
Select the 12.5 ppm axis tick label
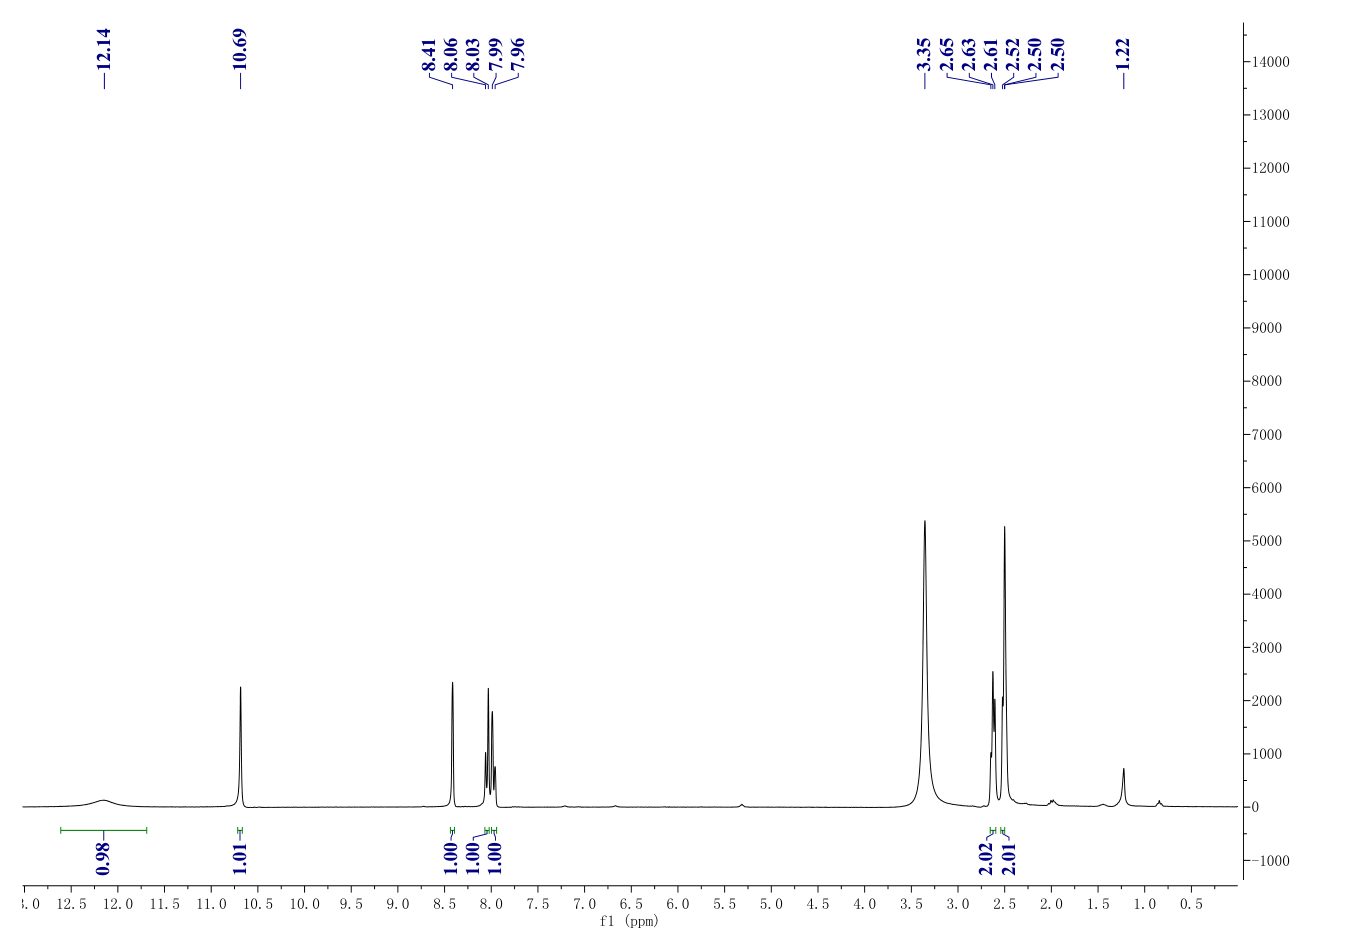[71, 904]
